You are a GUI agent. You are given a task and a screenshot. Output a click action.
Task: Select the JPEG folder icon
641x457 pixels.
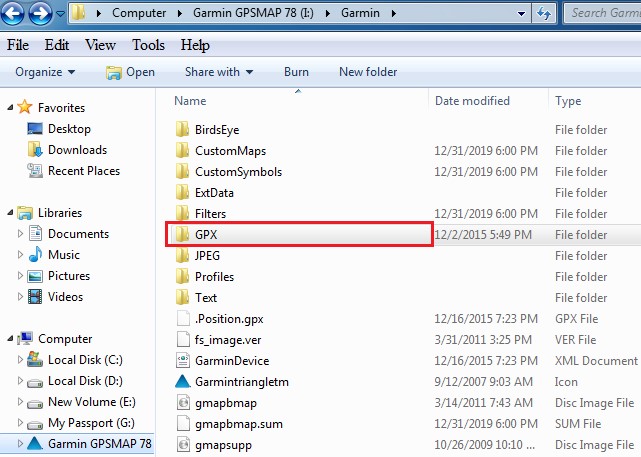[x=182, y=255]
